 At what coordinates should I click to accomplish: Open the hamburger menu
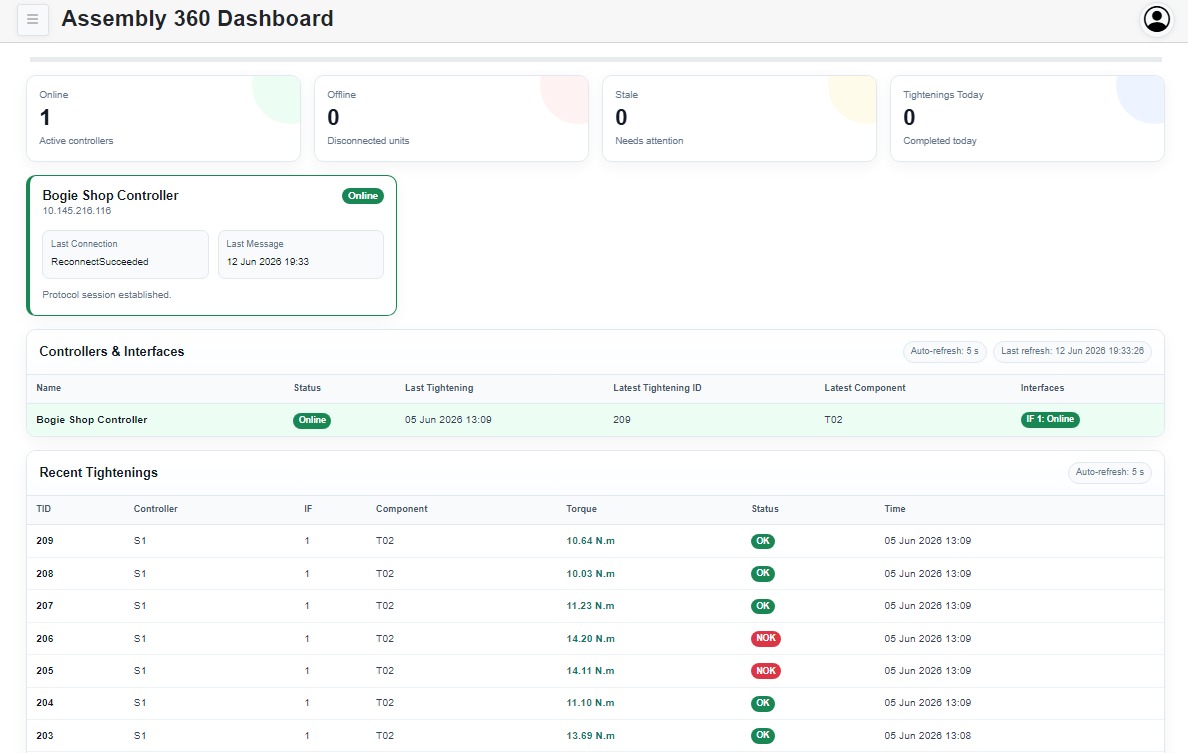33,20
